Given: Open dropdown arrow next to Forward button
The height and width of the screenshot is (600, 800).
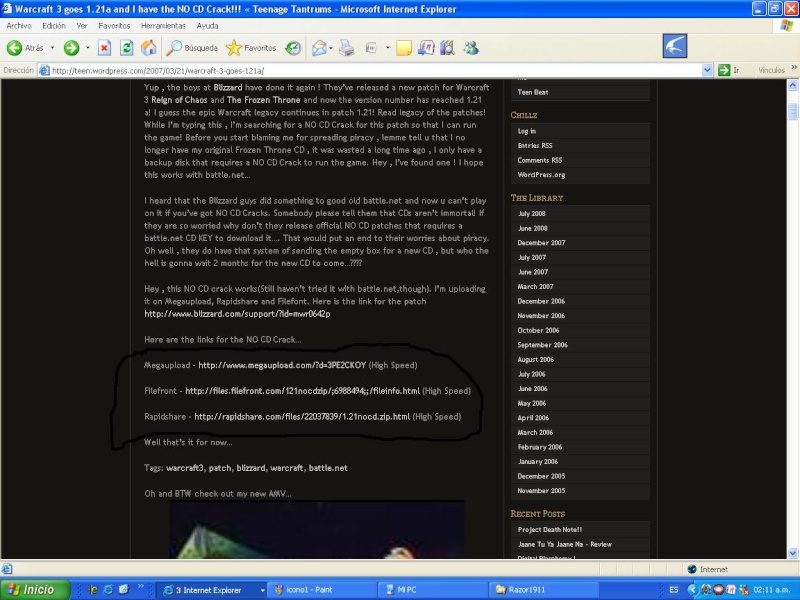Looking at the screenshot, I should point(88,48).
